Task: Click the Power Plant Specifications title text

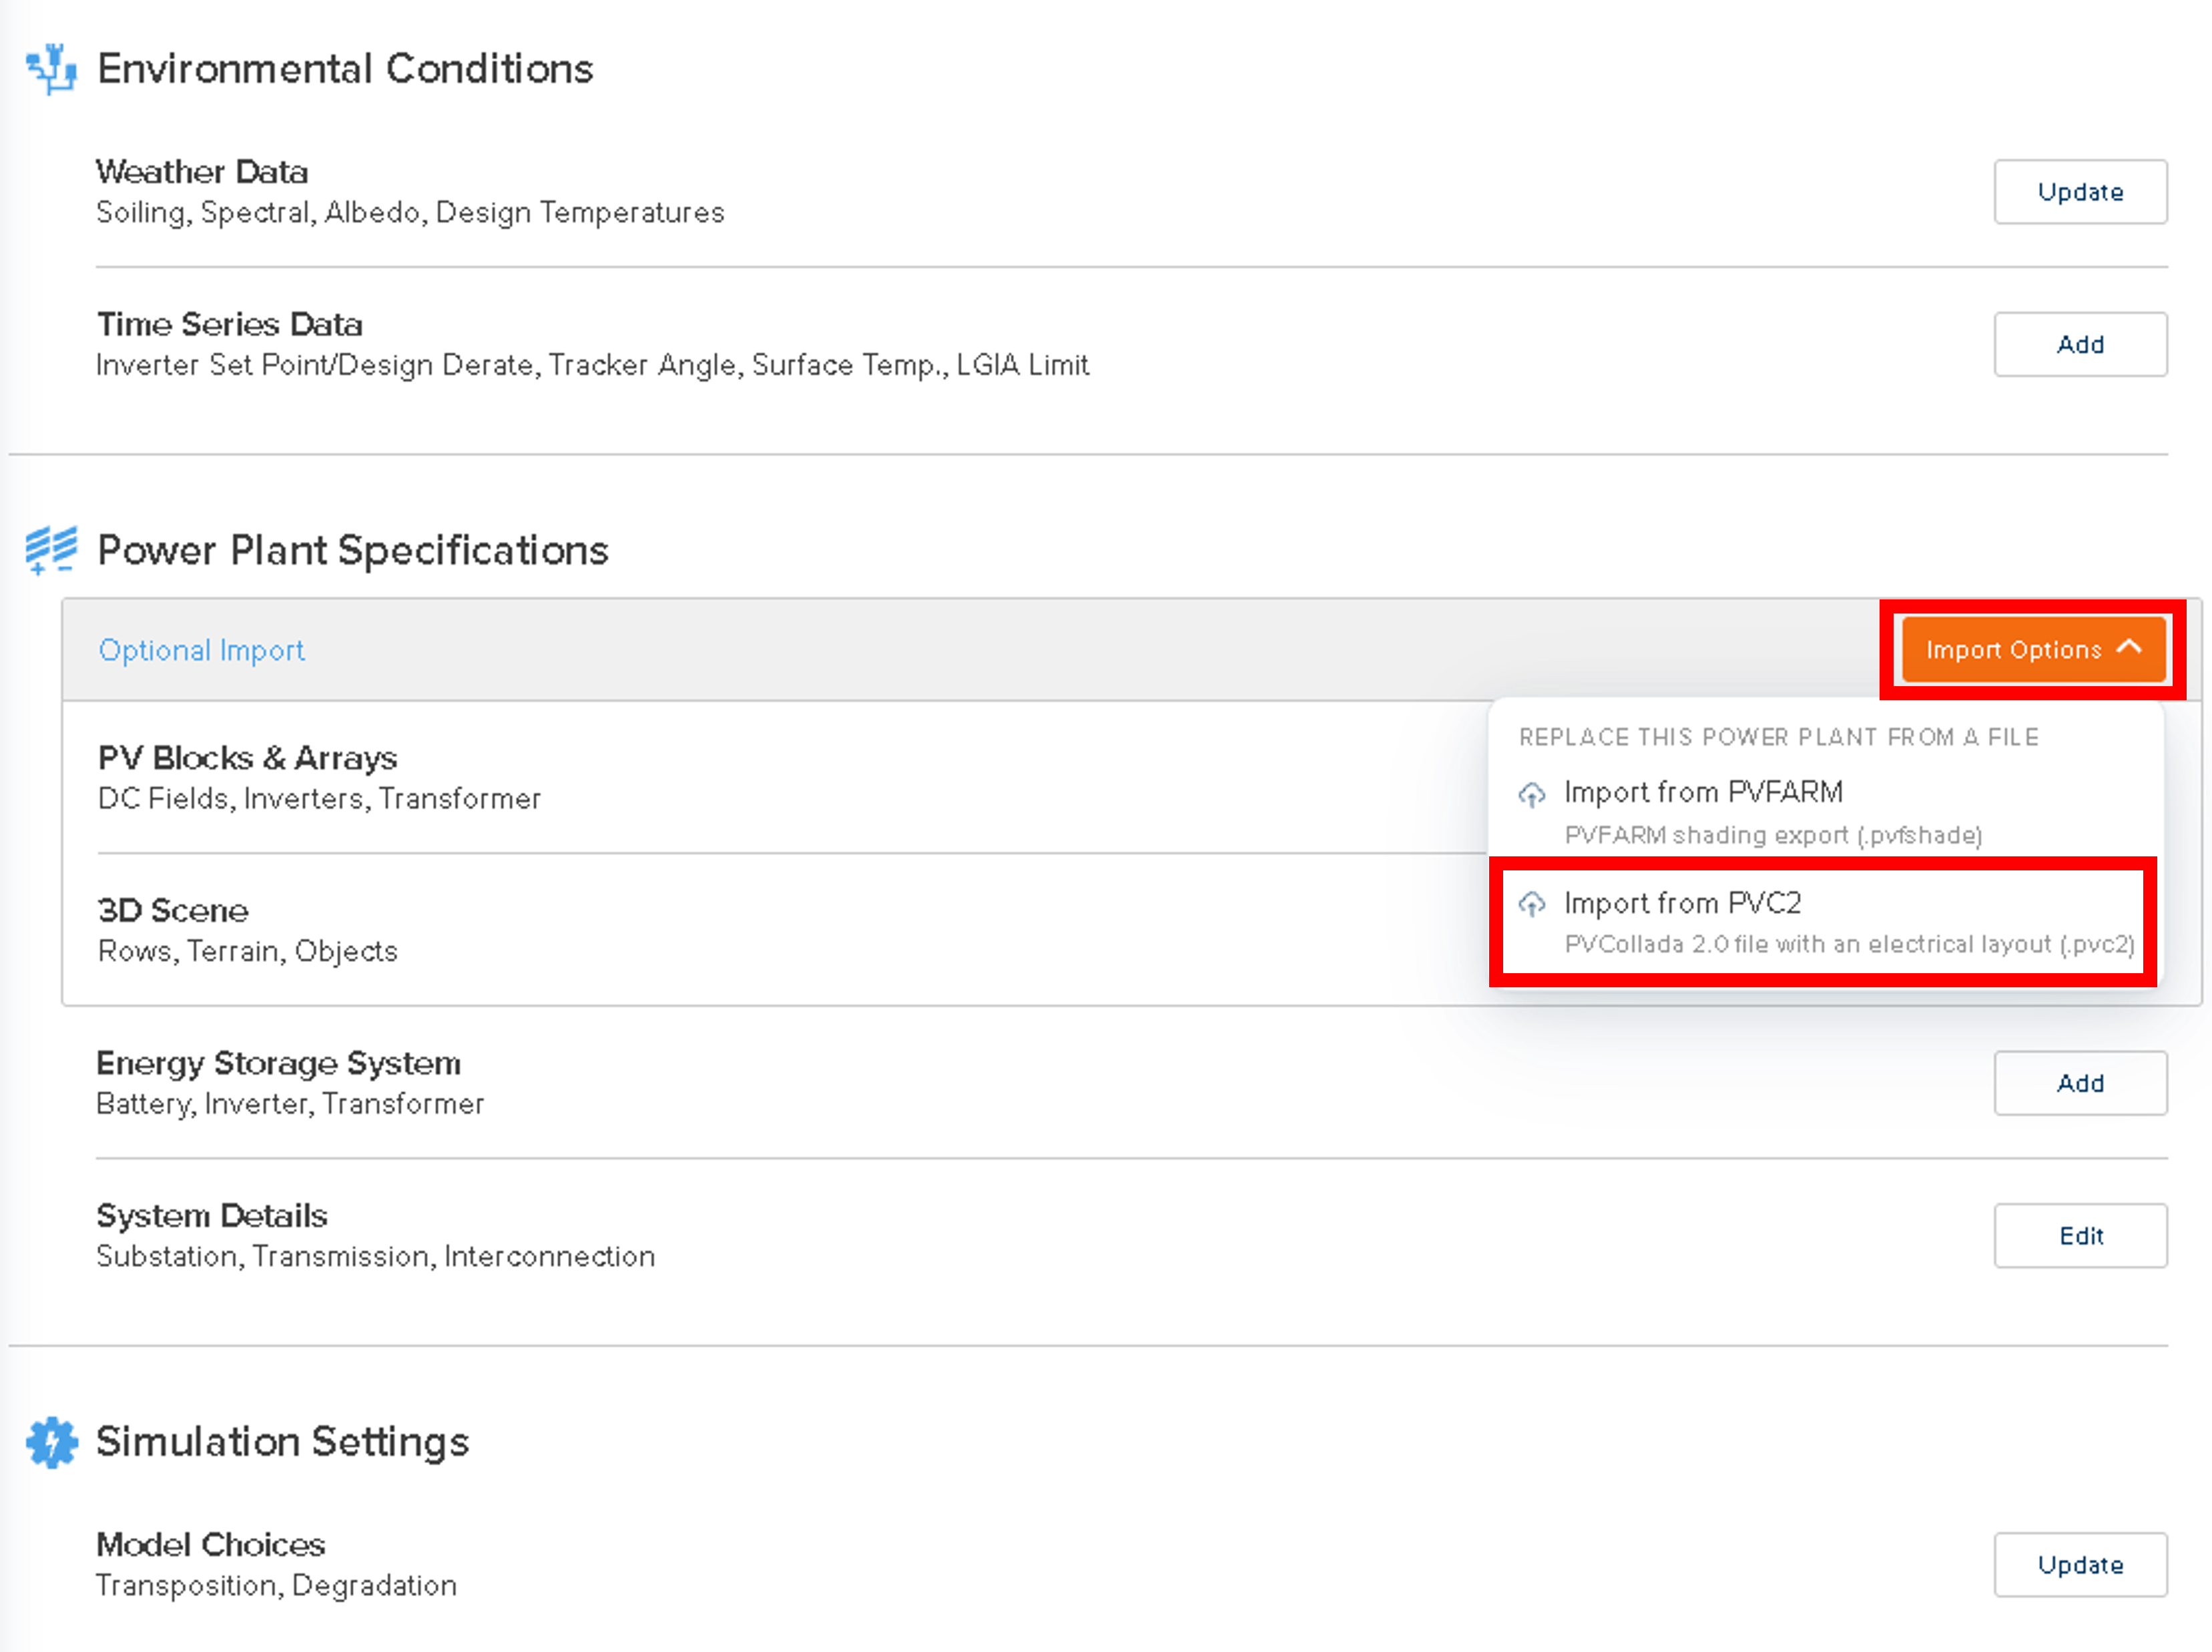Action: click(353, 551)
